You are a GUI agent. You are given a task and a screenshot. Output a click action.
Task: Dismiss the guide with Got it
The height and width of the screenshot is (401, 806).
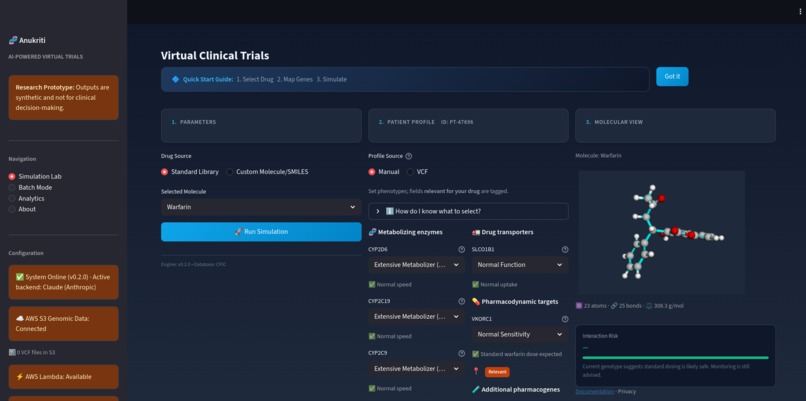[x=672, y=77]
